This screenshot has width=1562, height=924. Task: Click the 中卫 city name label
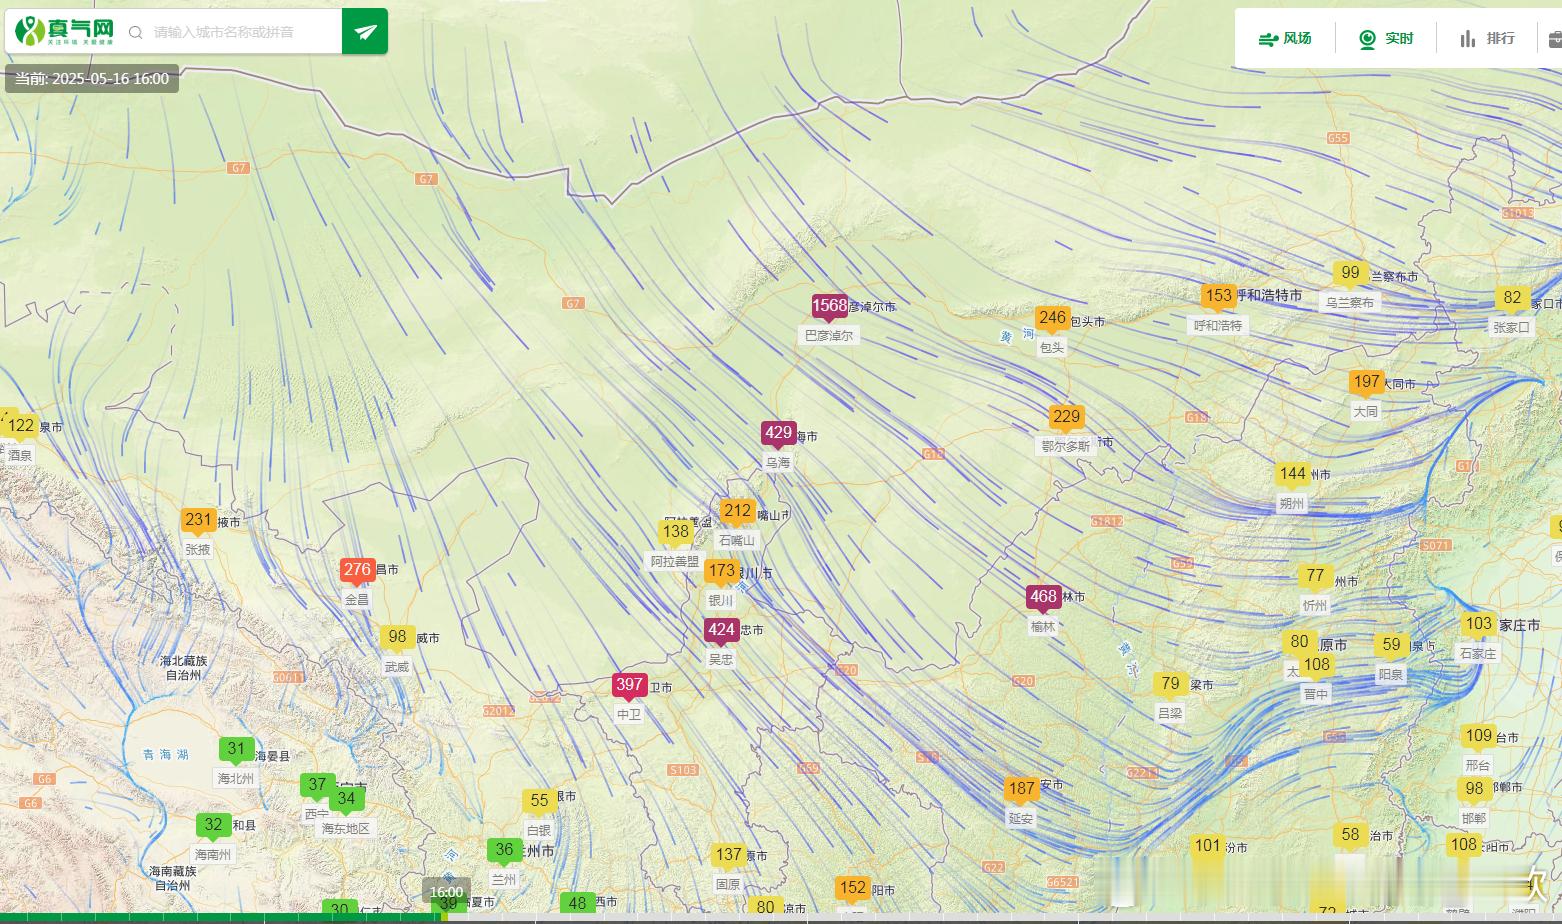[629, 714]
